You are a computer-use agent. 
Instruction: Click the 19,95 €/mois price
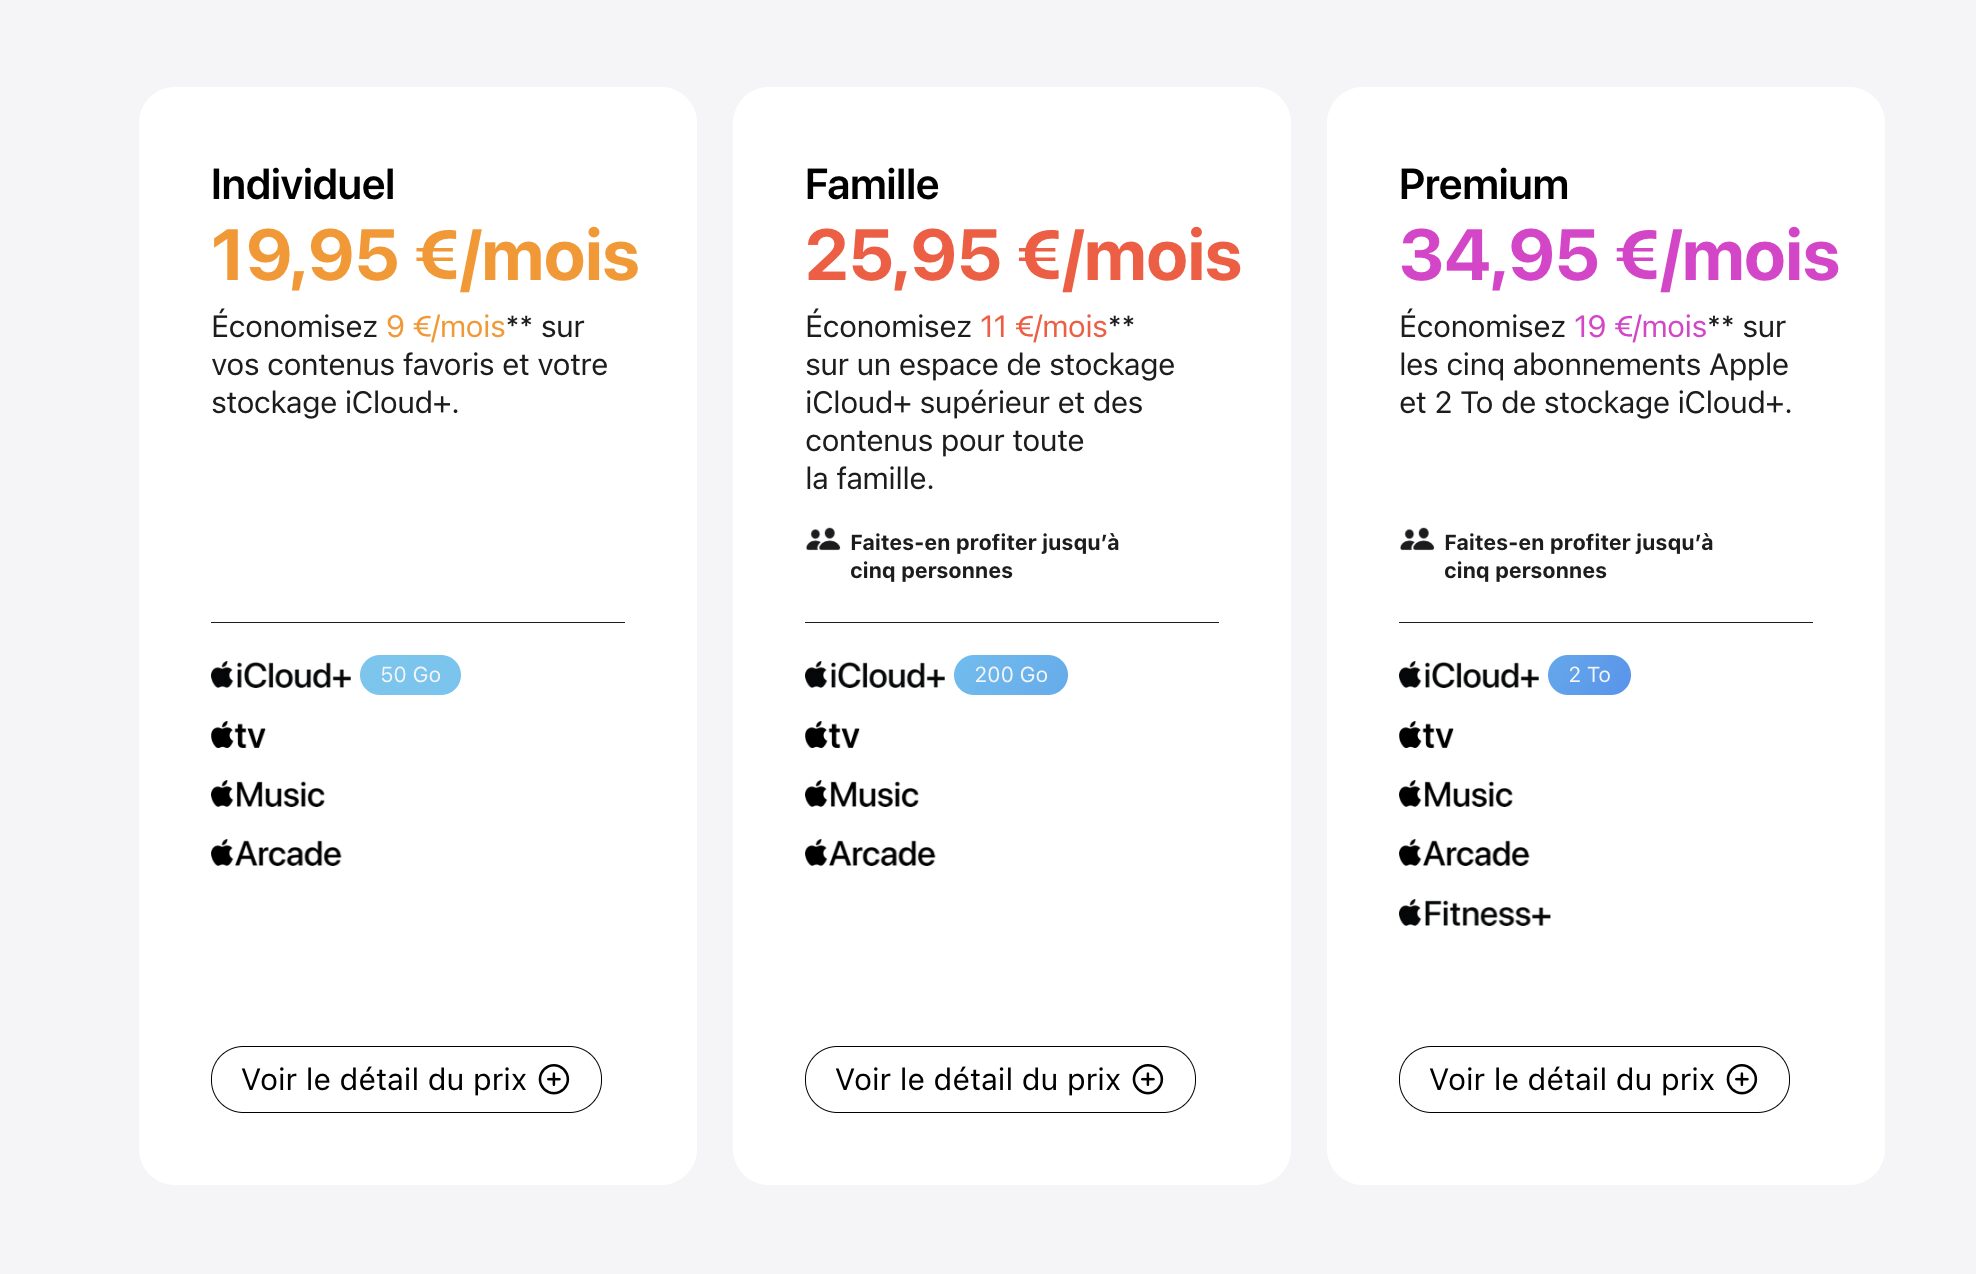[425, 256]
